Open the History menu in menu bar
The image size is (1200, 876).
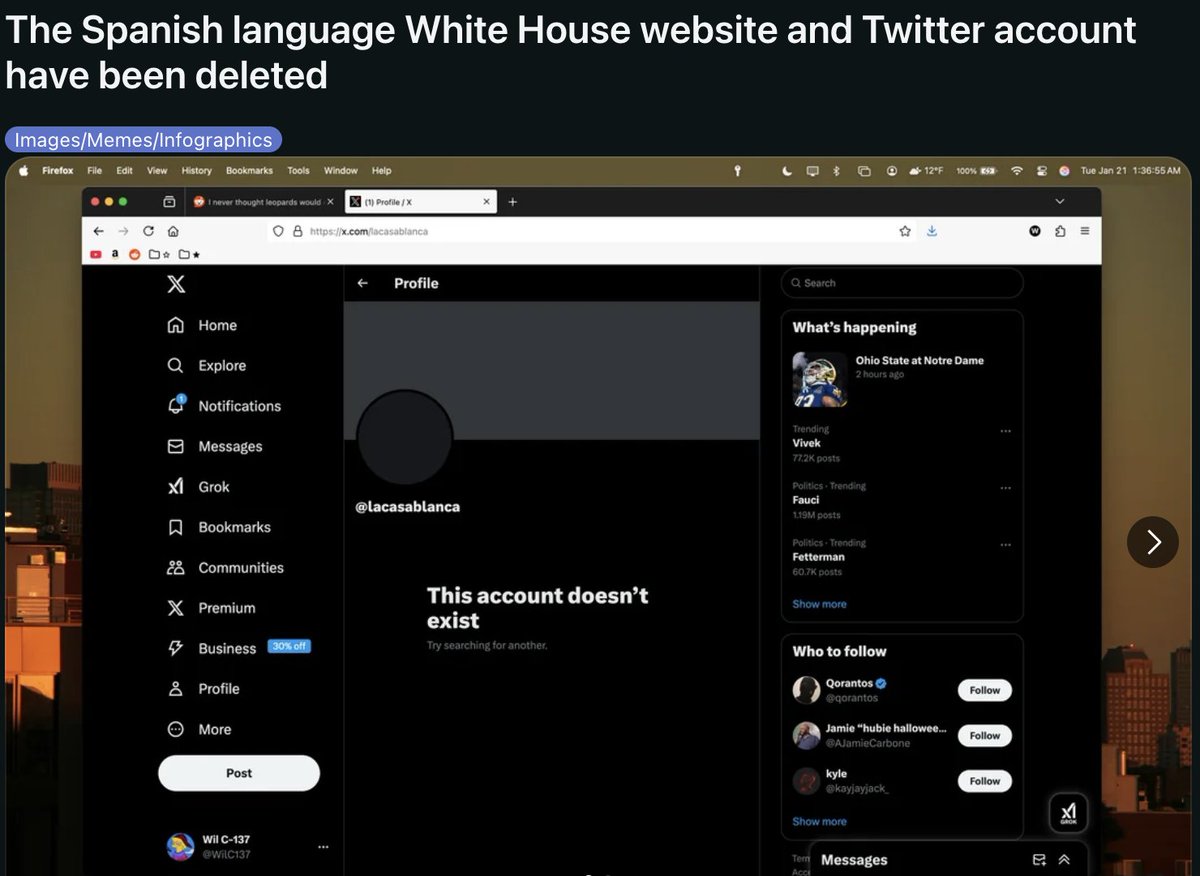(197, 171)
